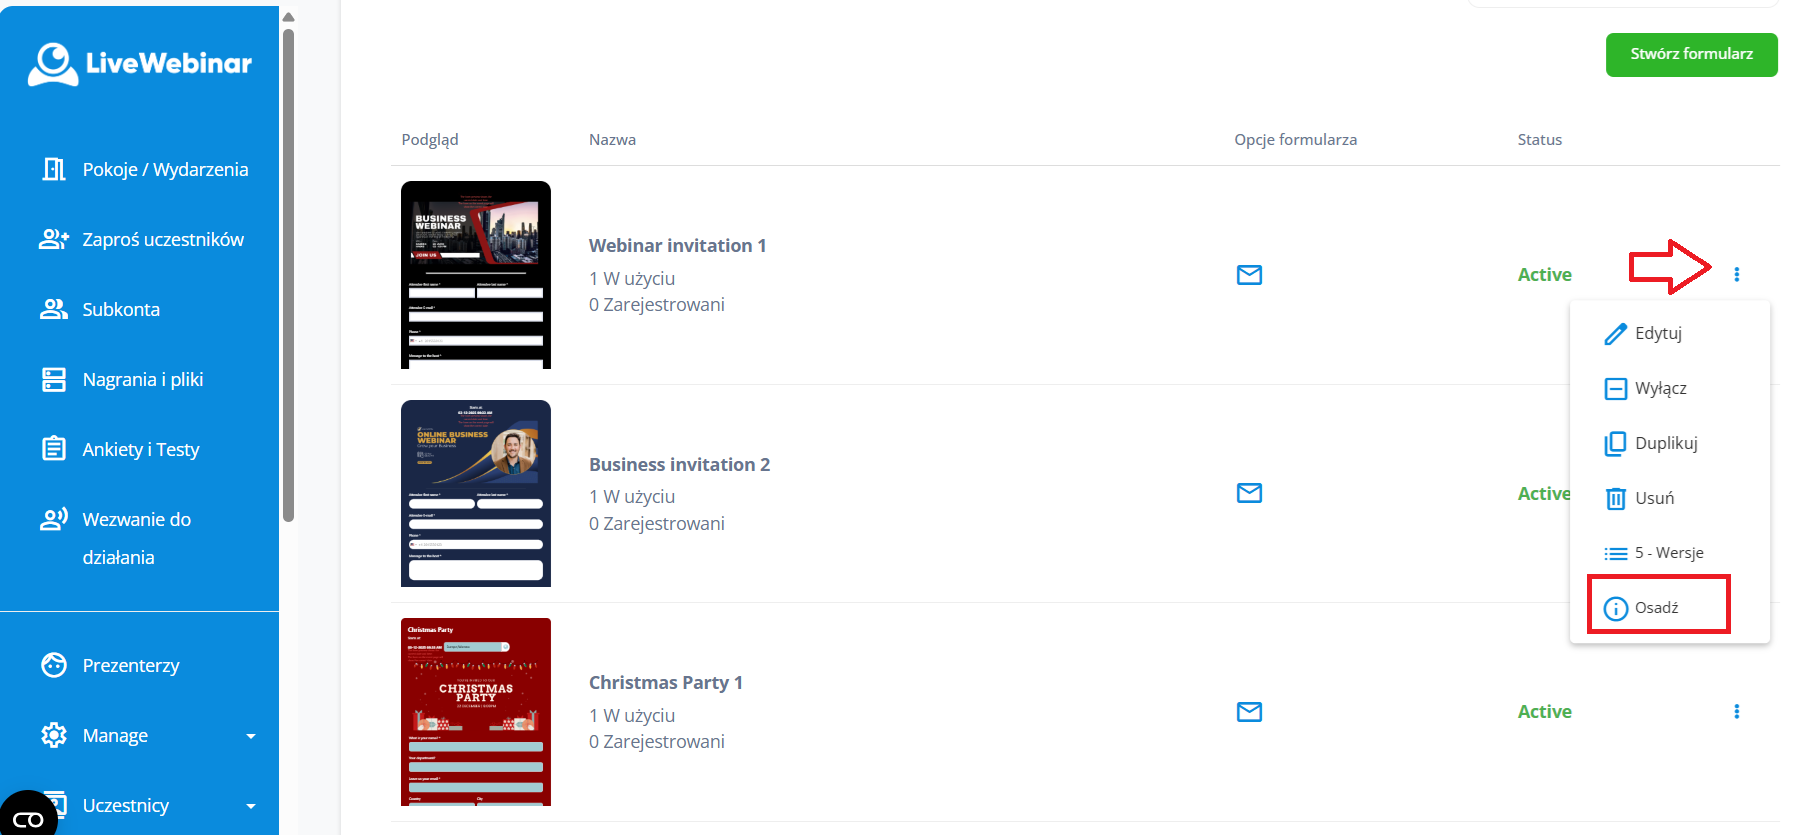This screenshot has width=1805, height=835.
Task: Open the three-dot menu for Webinar invitation 1
Action: [x=1736, y=274]
